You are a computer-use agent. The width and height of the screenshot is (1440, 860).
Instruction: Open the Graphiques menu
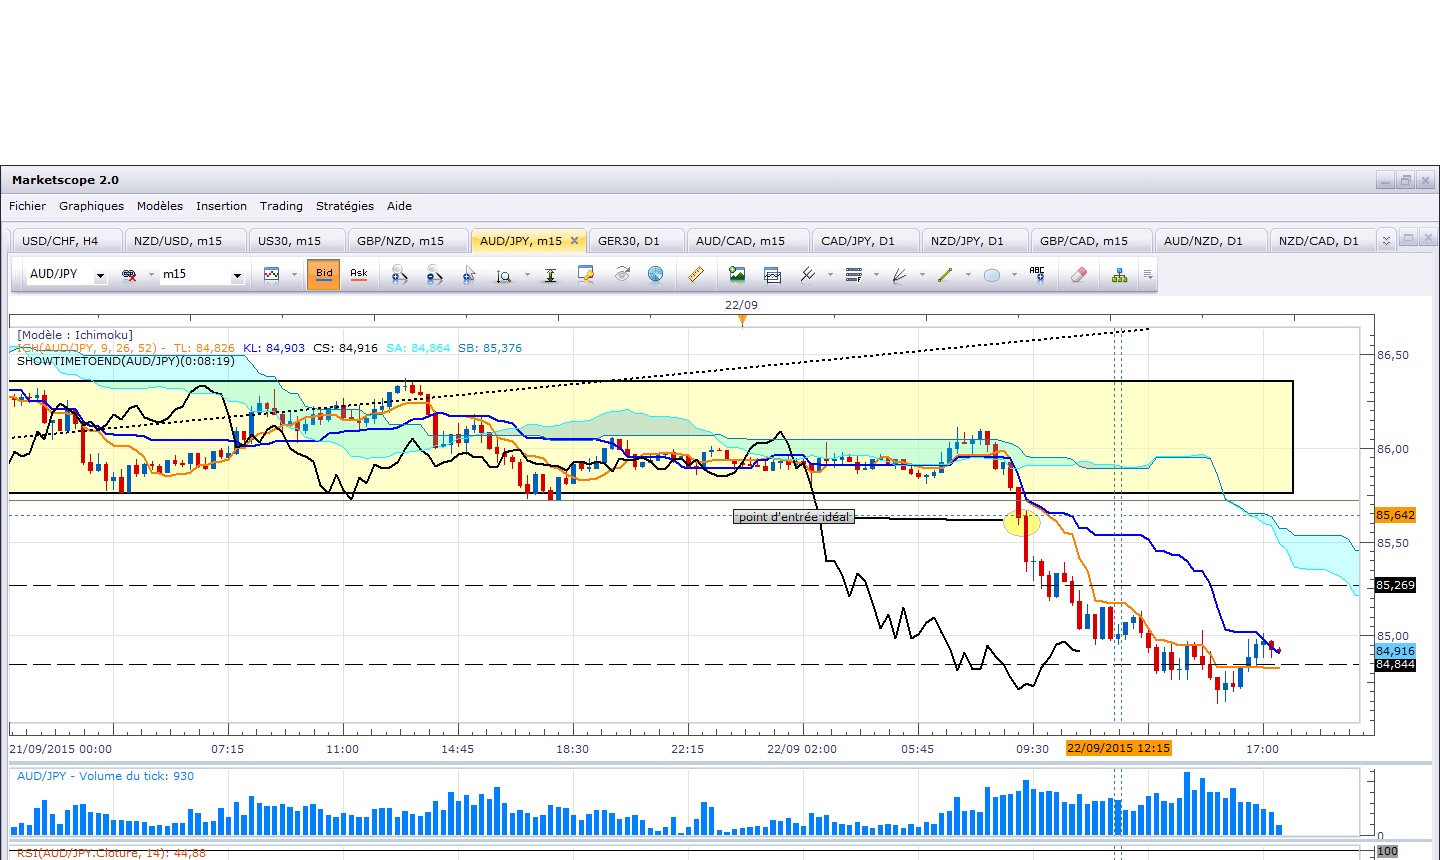(91, 206)
